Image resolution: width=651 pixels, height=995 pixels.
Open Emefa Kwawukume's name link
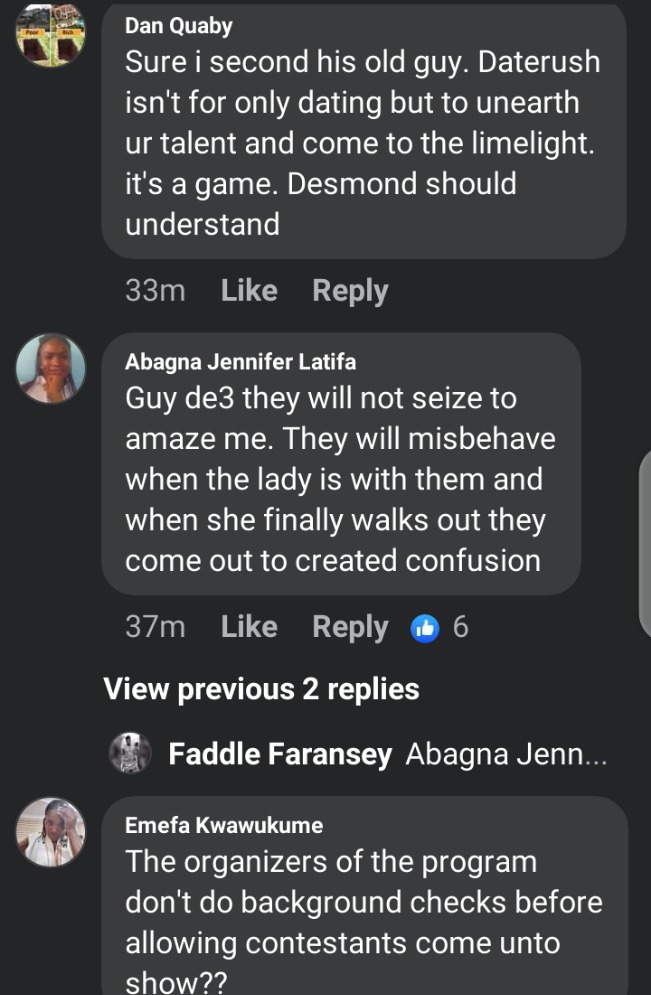(224, 825)
